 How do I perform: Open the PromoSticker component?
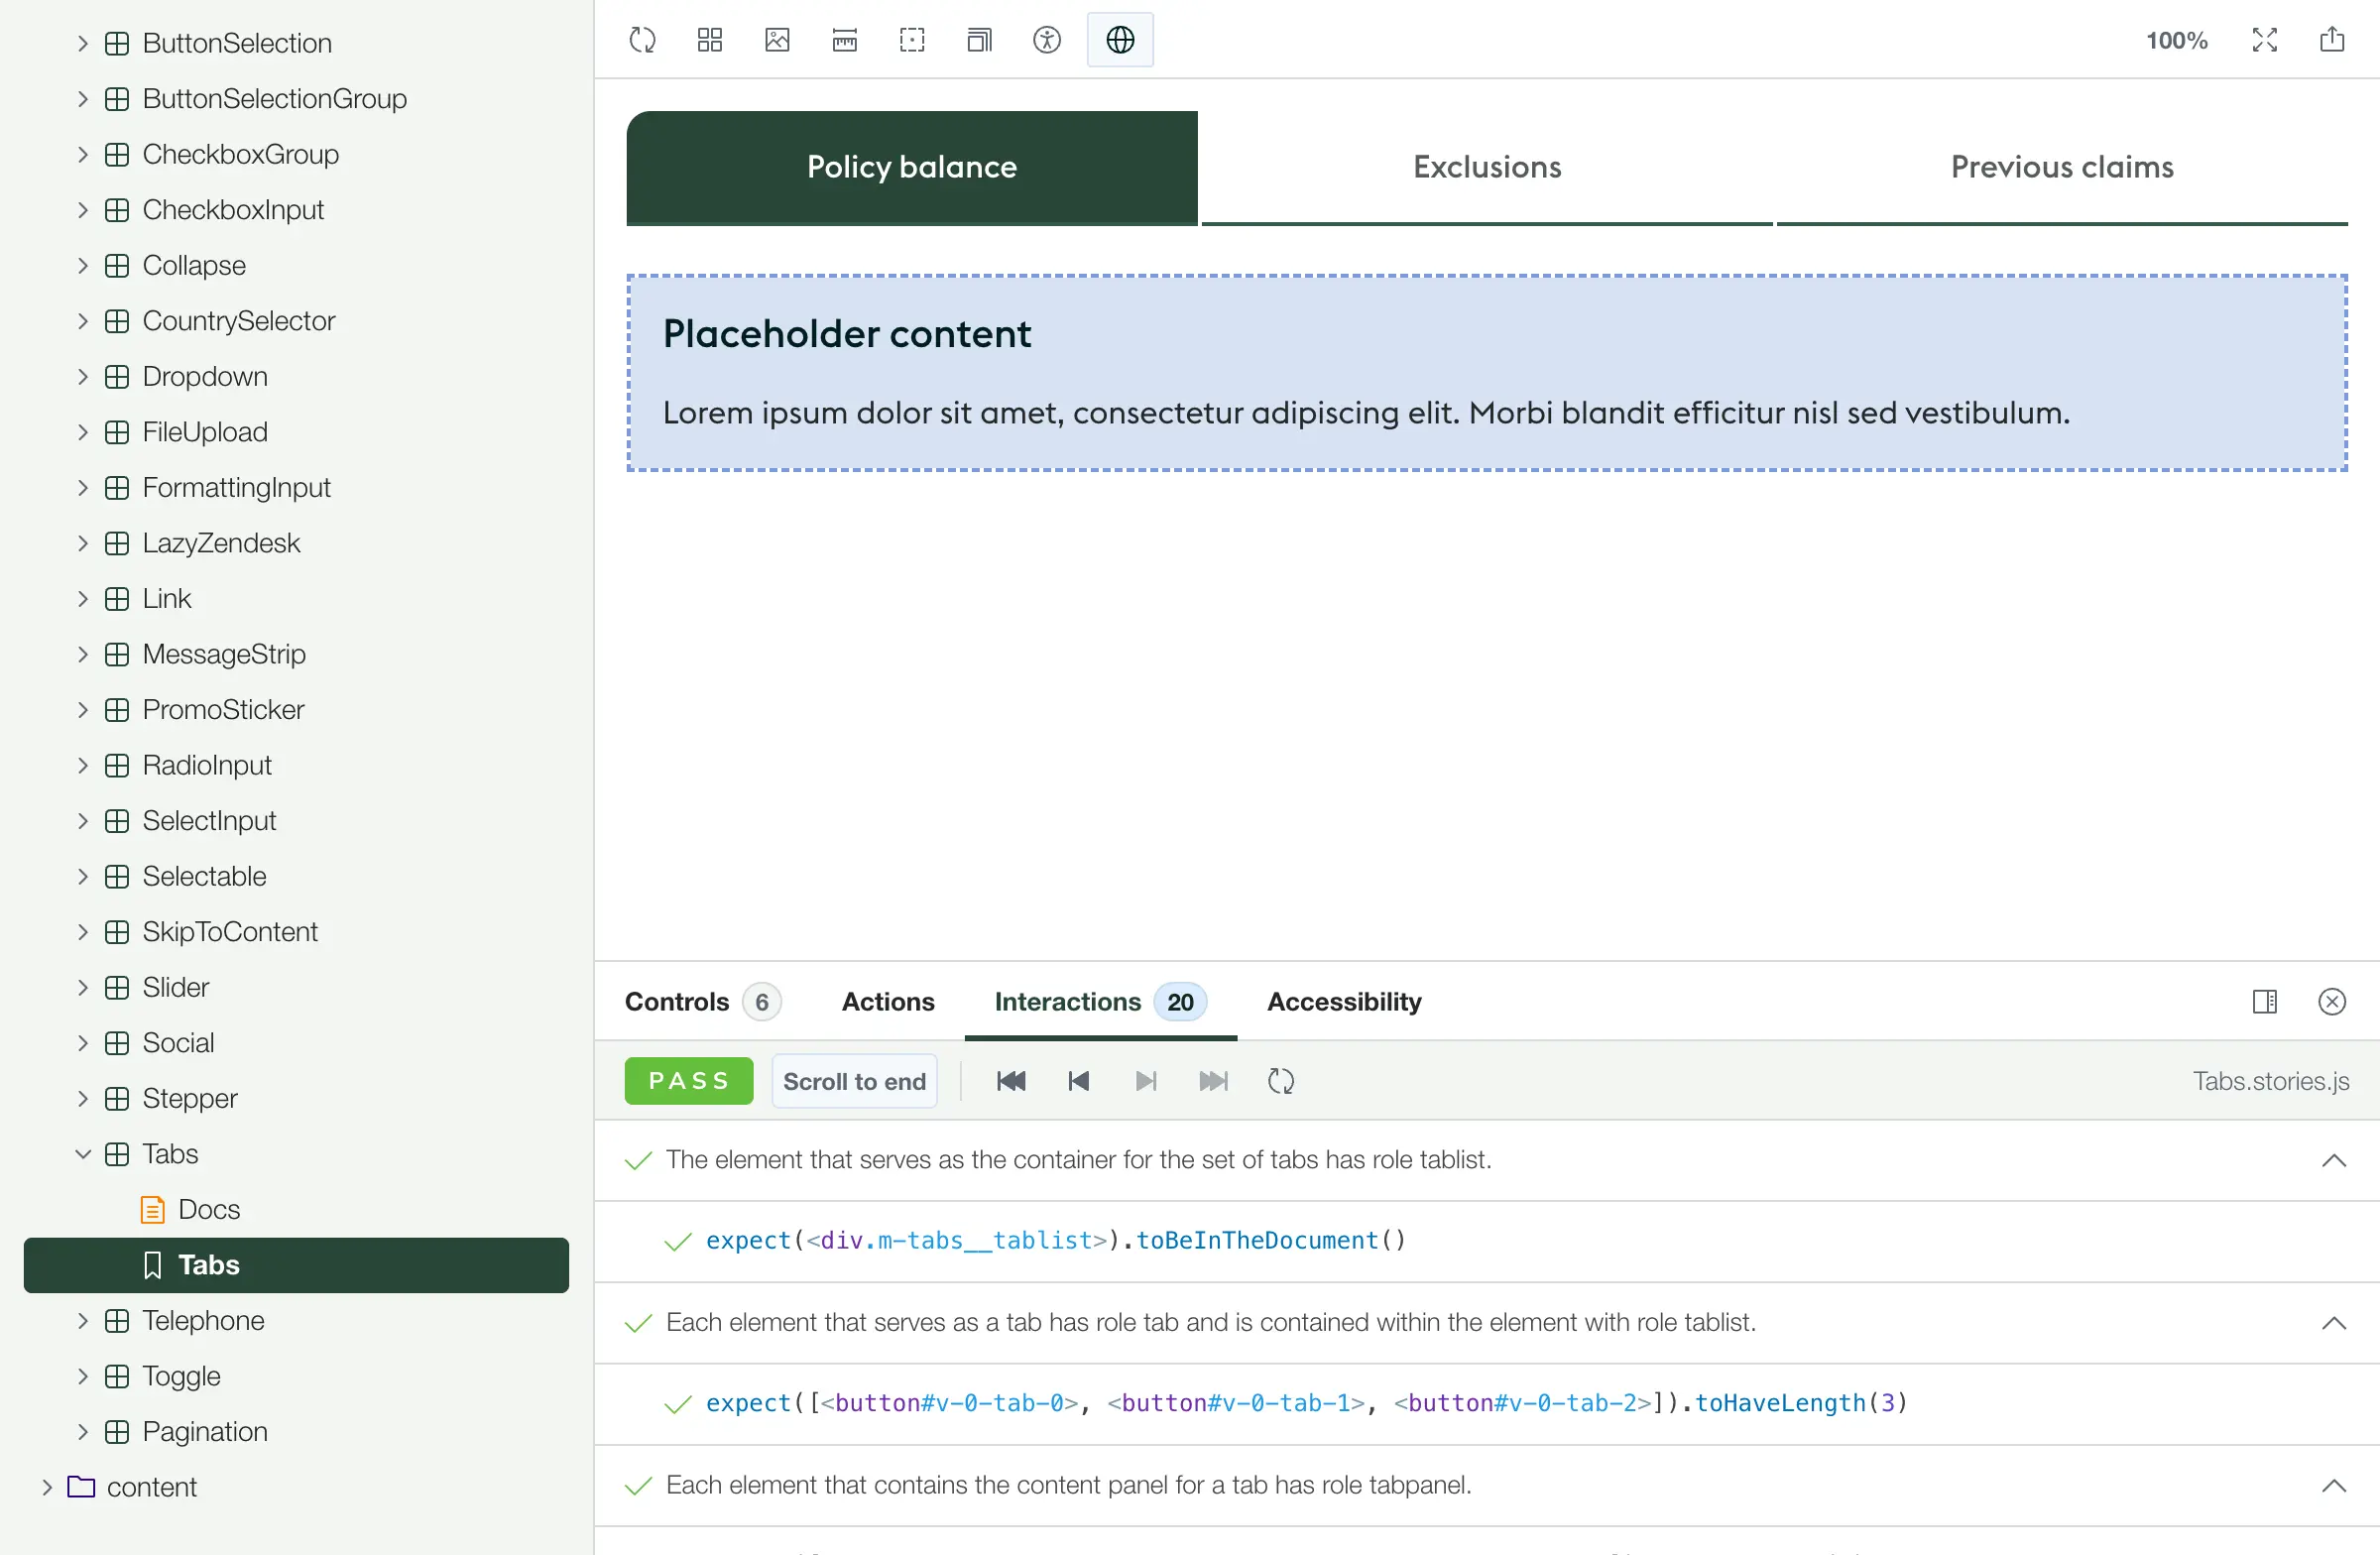click(223, 710)
